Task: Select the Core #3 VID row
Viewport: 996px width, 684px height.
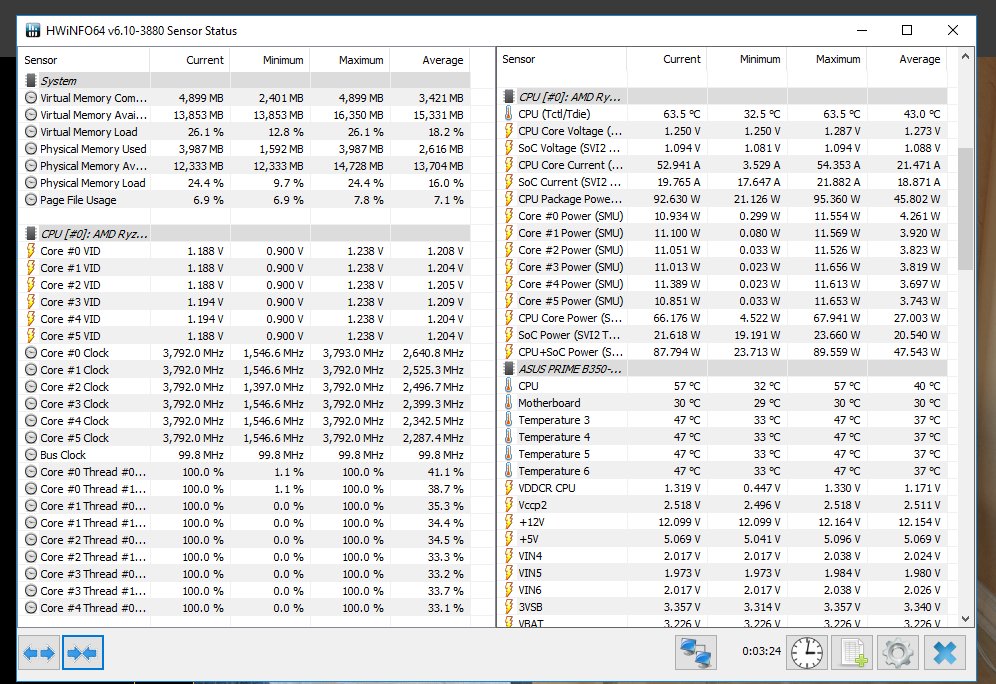Action: 245,302
